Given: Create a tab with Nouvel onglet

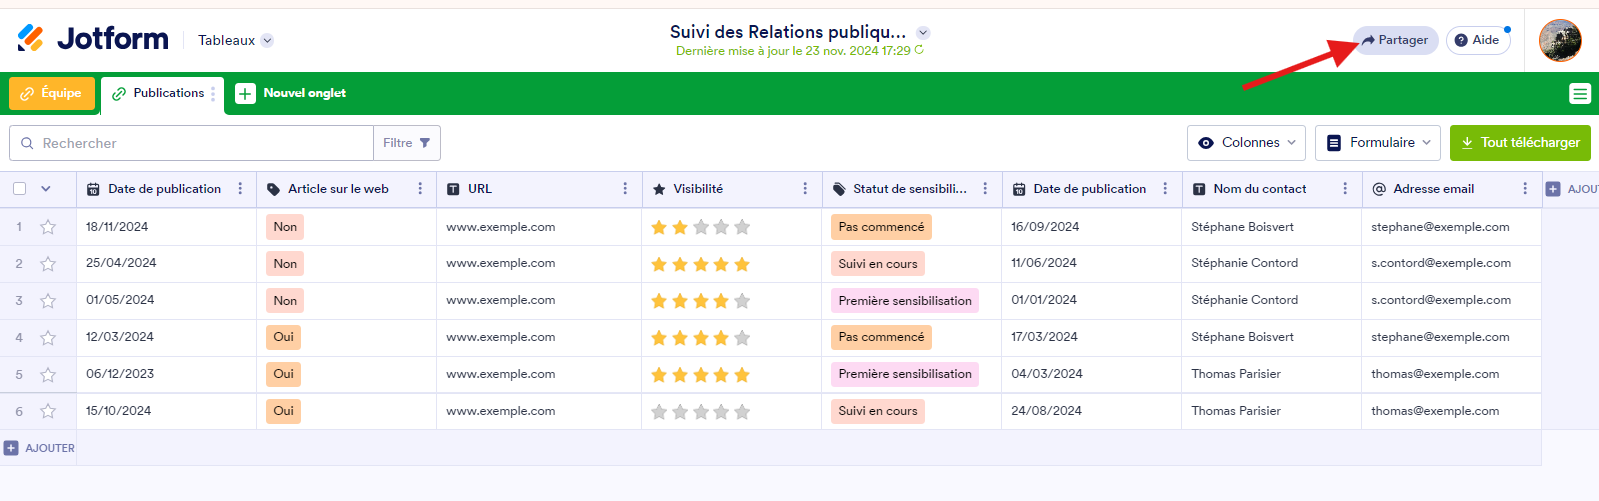Looking at the screenshot, I should pos(291,94).
